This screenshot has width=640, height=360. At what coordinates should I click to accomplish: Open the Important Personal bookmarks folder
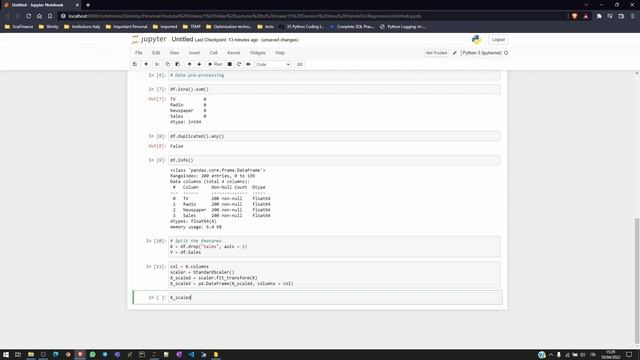(127, 27)
